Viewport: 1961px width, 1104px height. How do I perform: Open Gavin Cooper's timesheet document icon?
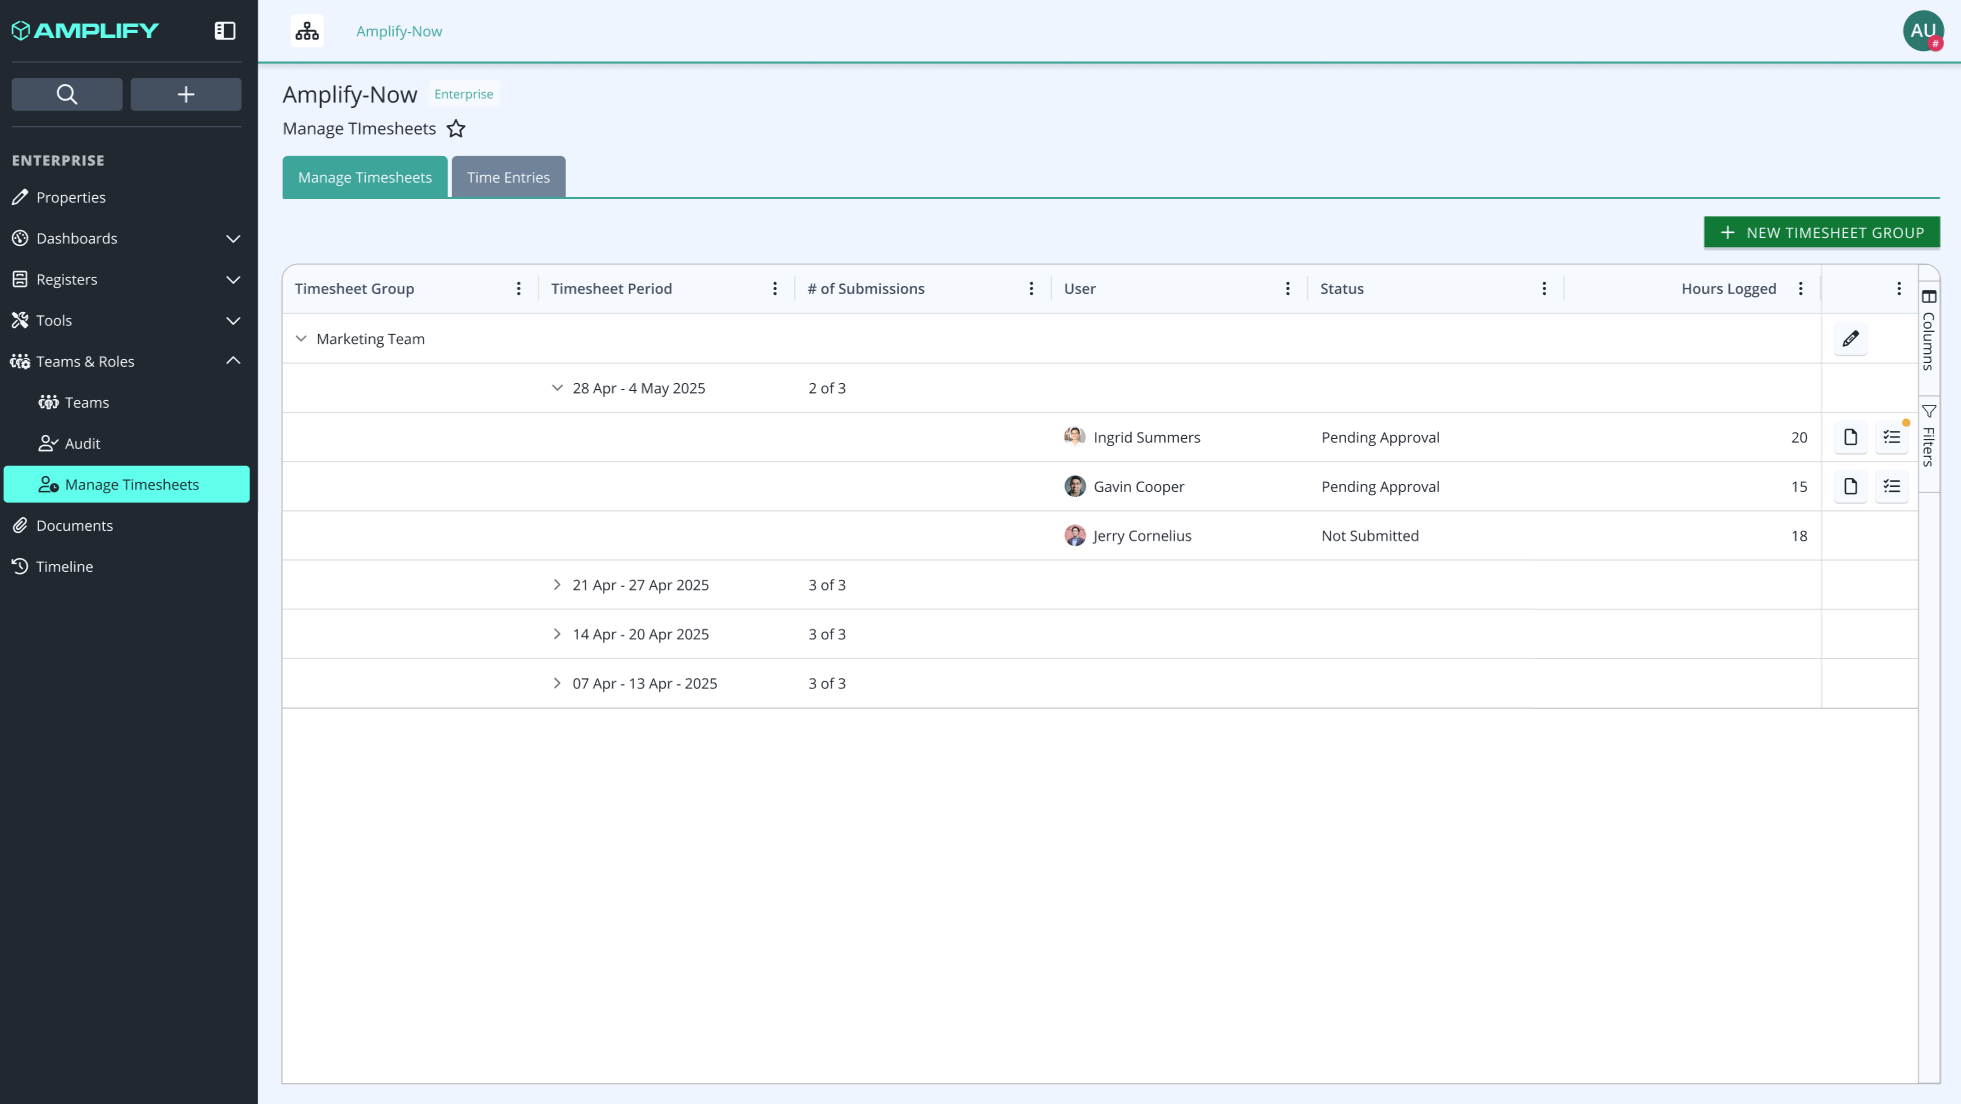[1851, 486]
